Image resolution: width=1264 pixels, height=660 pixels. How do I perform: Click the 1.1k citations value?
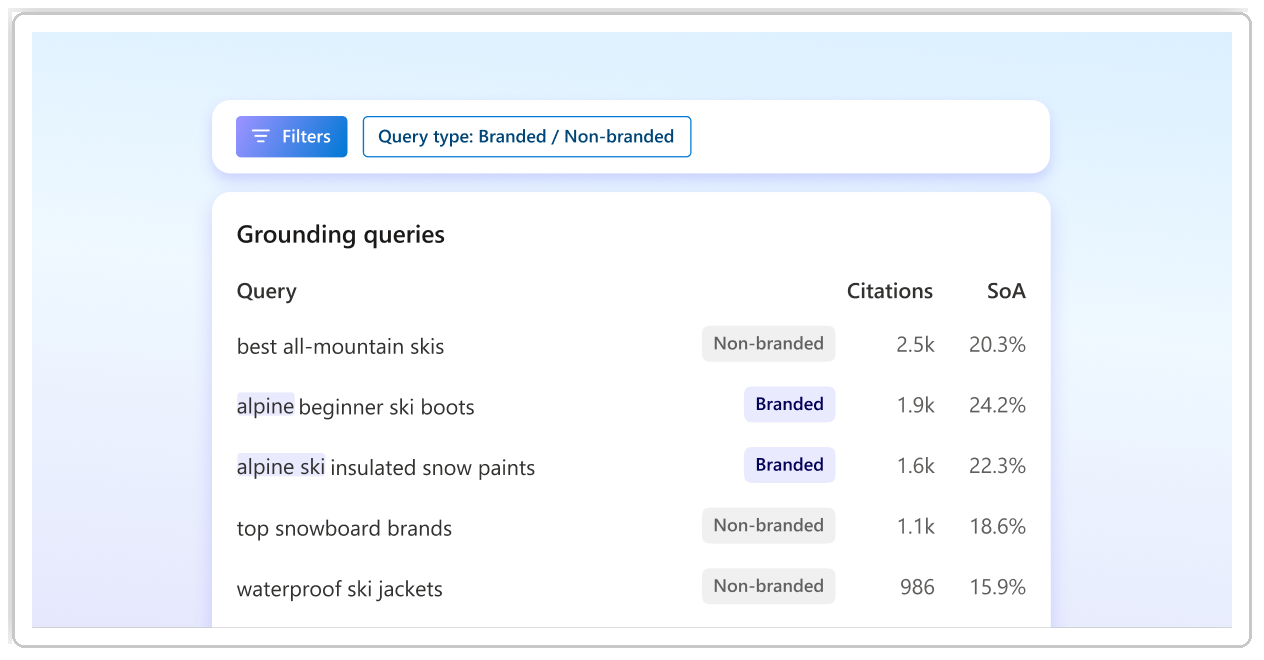(x=915, y=526)
